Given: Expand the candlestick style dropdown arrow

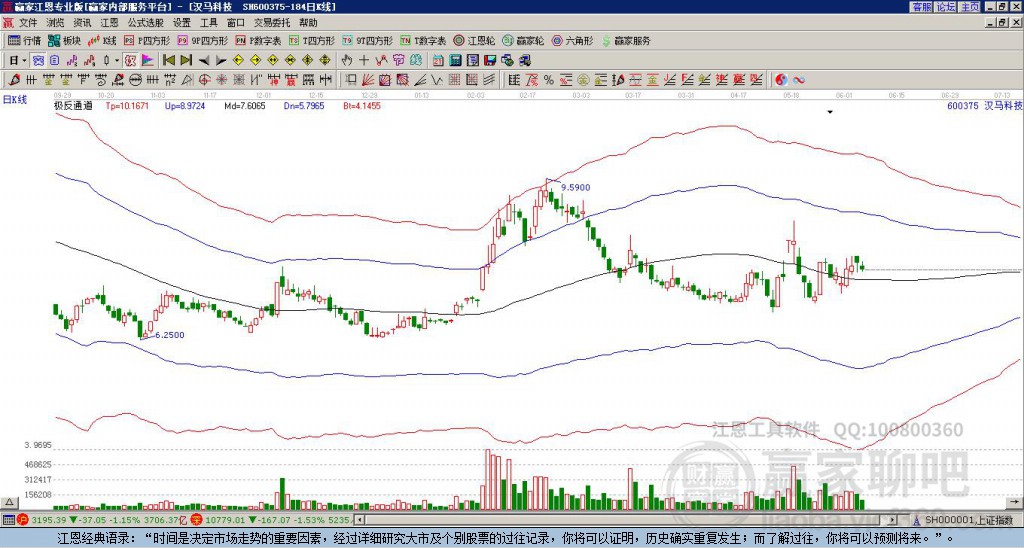Looking at the screenshot, I should tap(117, 61).
